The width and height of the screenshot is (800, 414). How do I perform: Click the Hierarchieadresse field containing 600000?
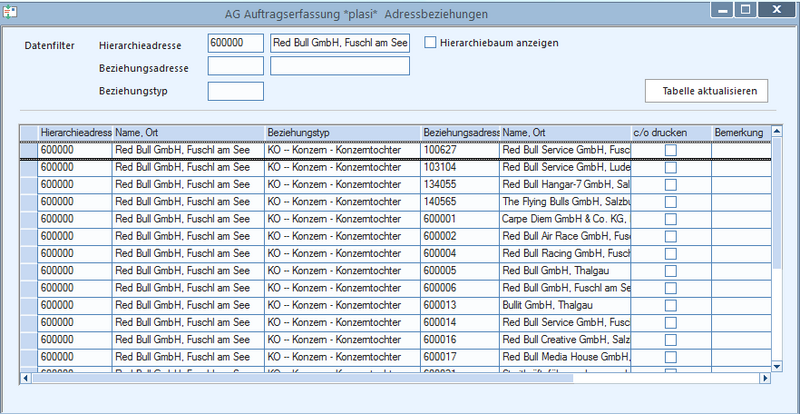click(236, 43)
